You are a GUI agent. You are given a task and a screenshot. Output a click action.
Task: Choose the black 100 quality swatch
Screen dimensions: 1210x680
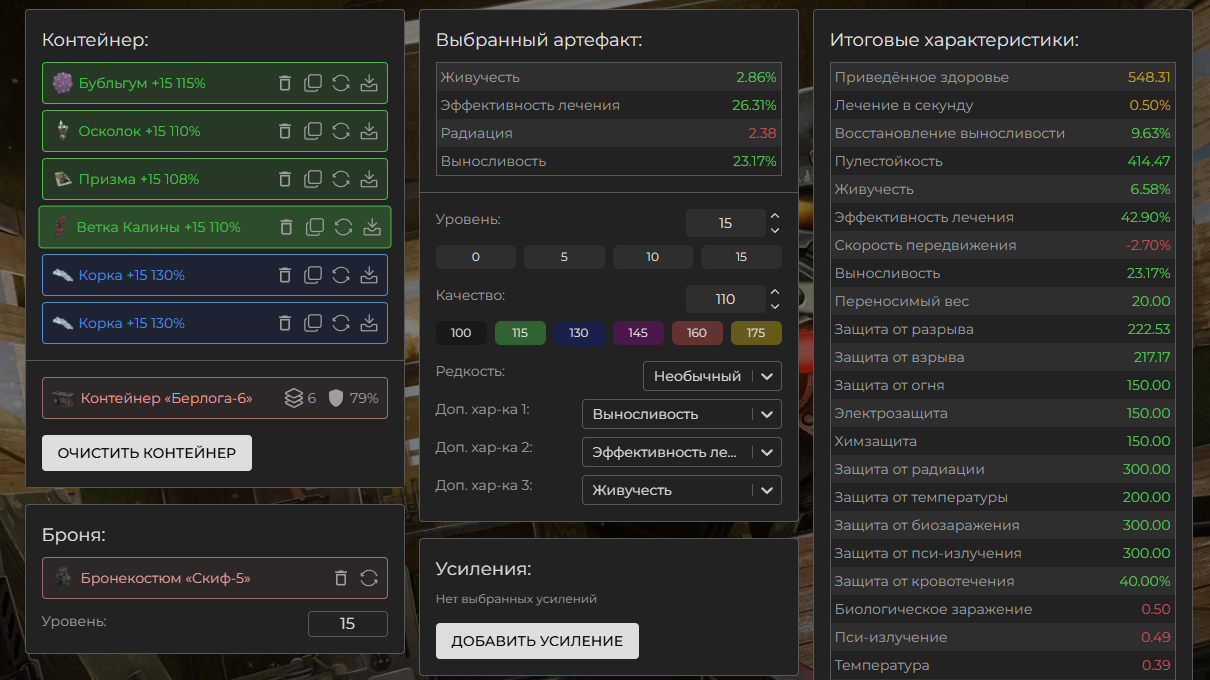coord(461,333)
